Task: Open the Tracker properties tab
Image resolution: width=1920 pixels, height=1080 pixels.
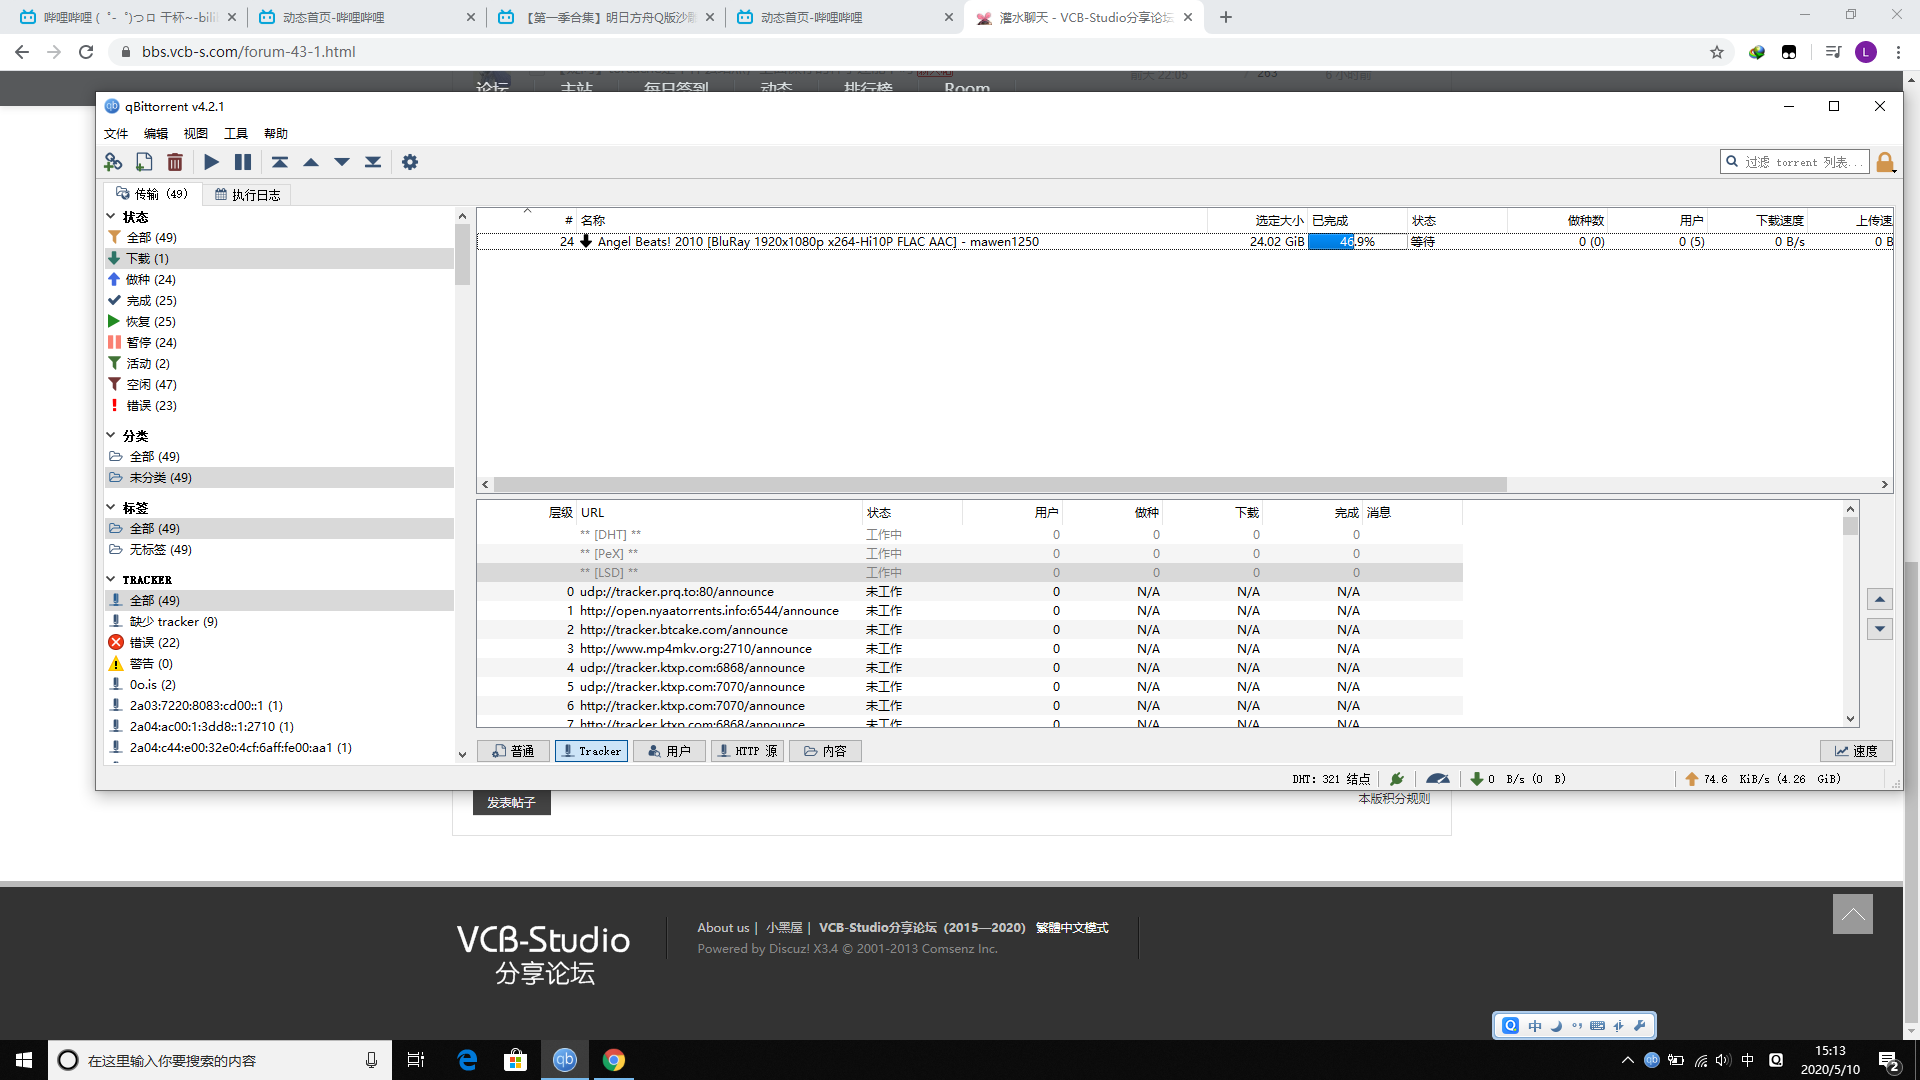Action: click(x=591, y=751)
